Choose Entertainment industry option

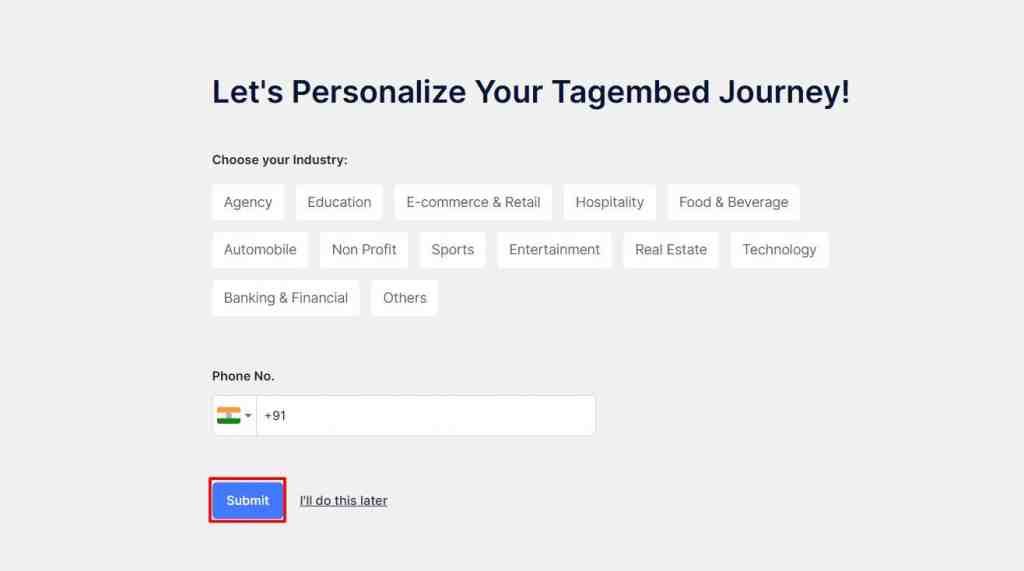point(554,250)
